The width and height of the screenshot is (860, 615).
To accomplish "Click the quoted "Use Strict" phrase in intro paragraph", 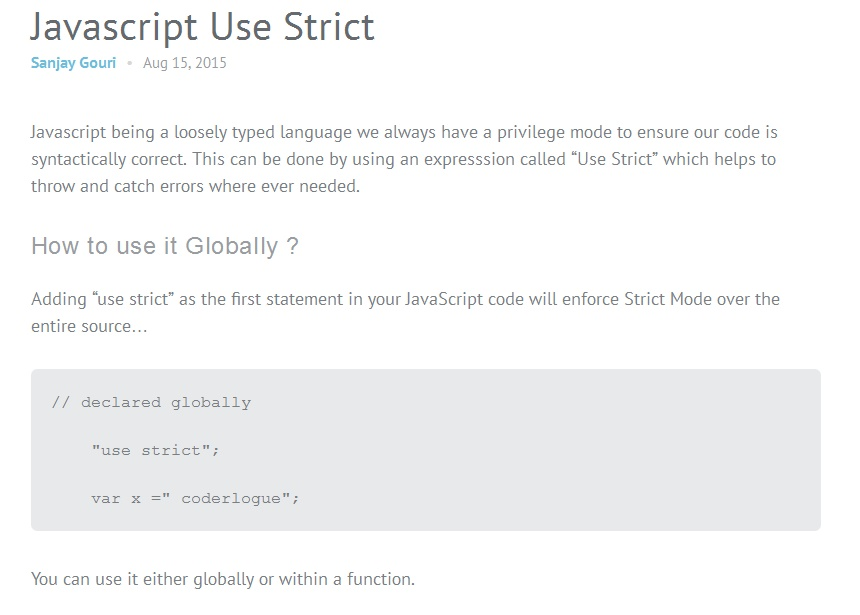I will (618, 159).
